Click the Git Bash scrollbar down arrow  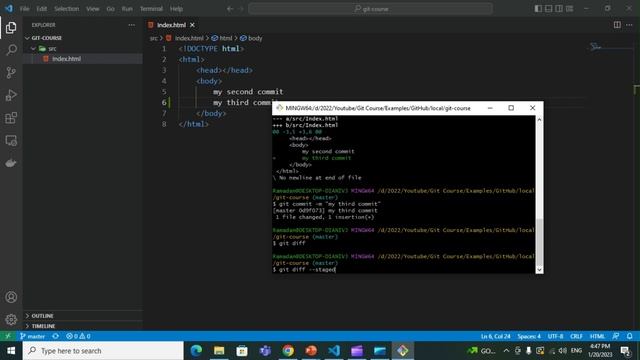(x=539, y=269)
